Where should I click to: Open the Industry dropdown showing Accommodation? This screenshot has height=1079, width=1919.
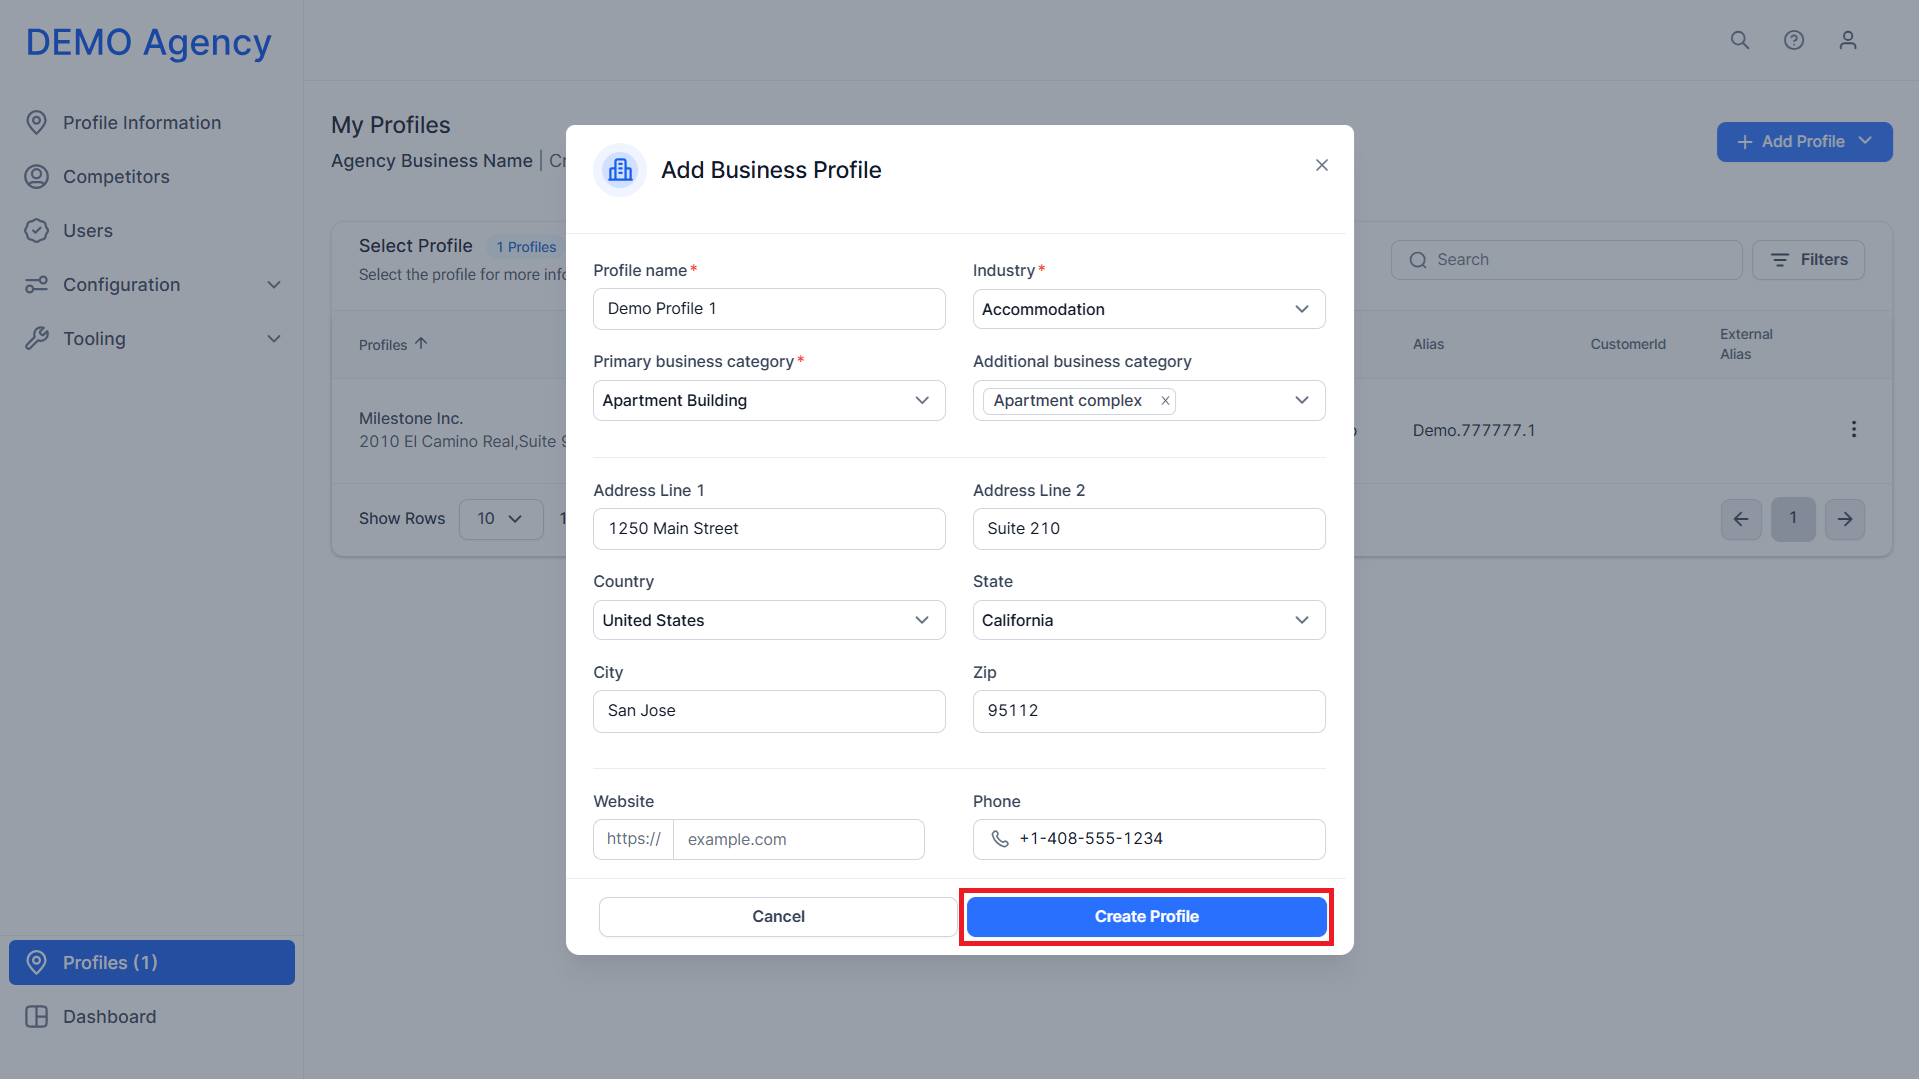1149,309
